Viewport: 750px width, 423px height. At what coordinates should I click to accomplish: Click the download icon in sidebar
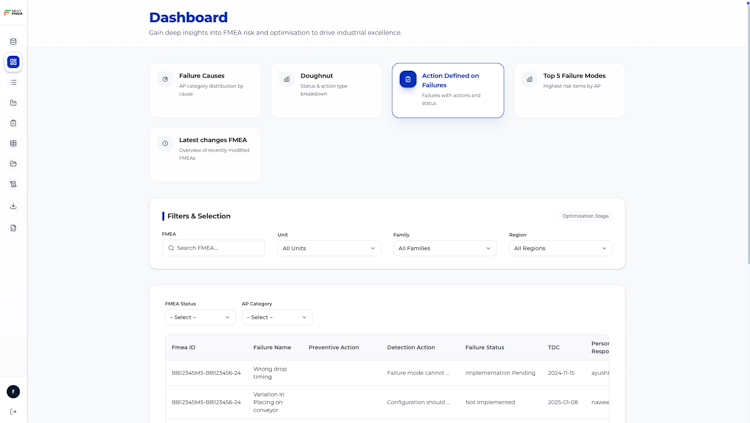(13, 206)
